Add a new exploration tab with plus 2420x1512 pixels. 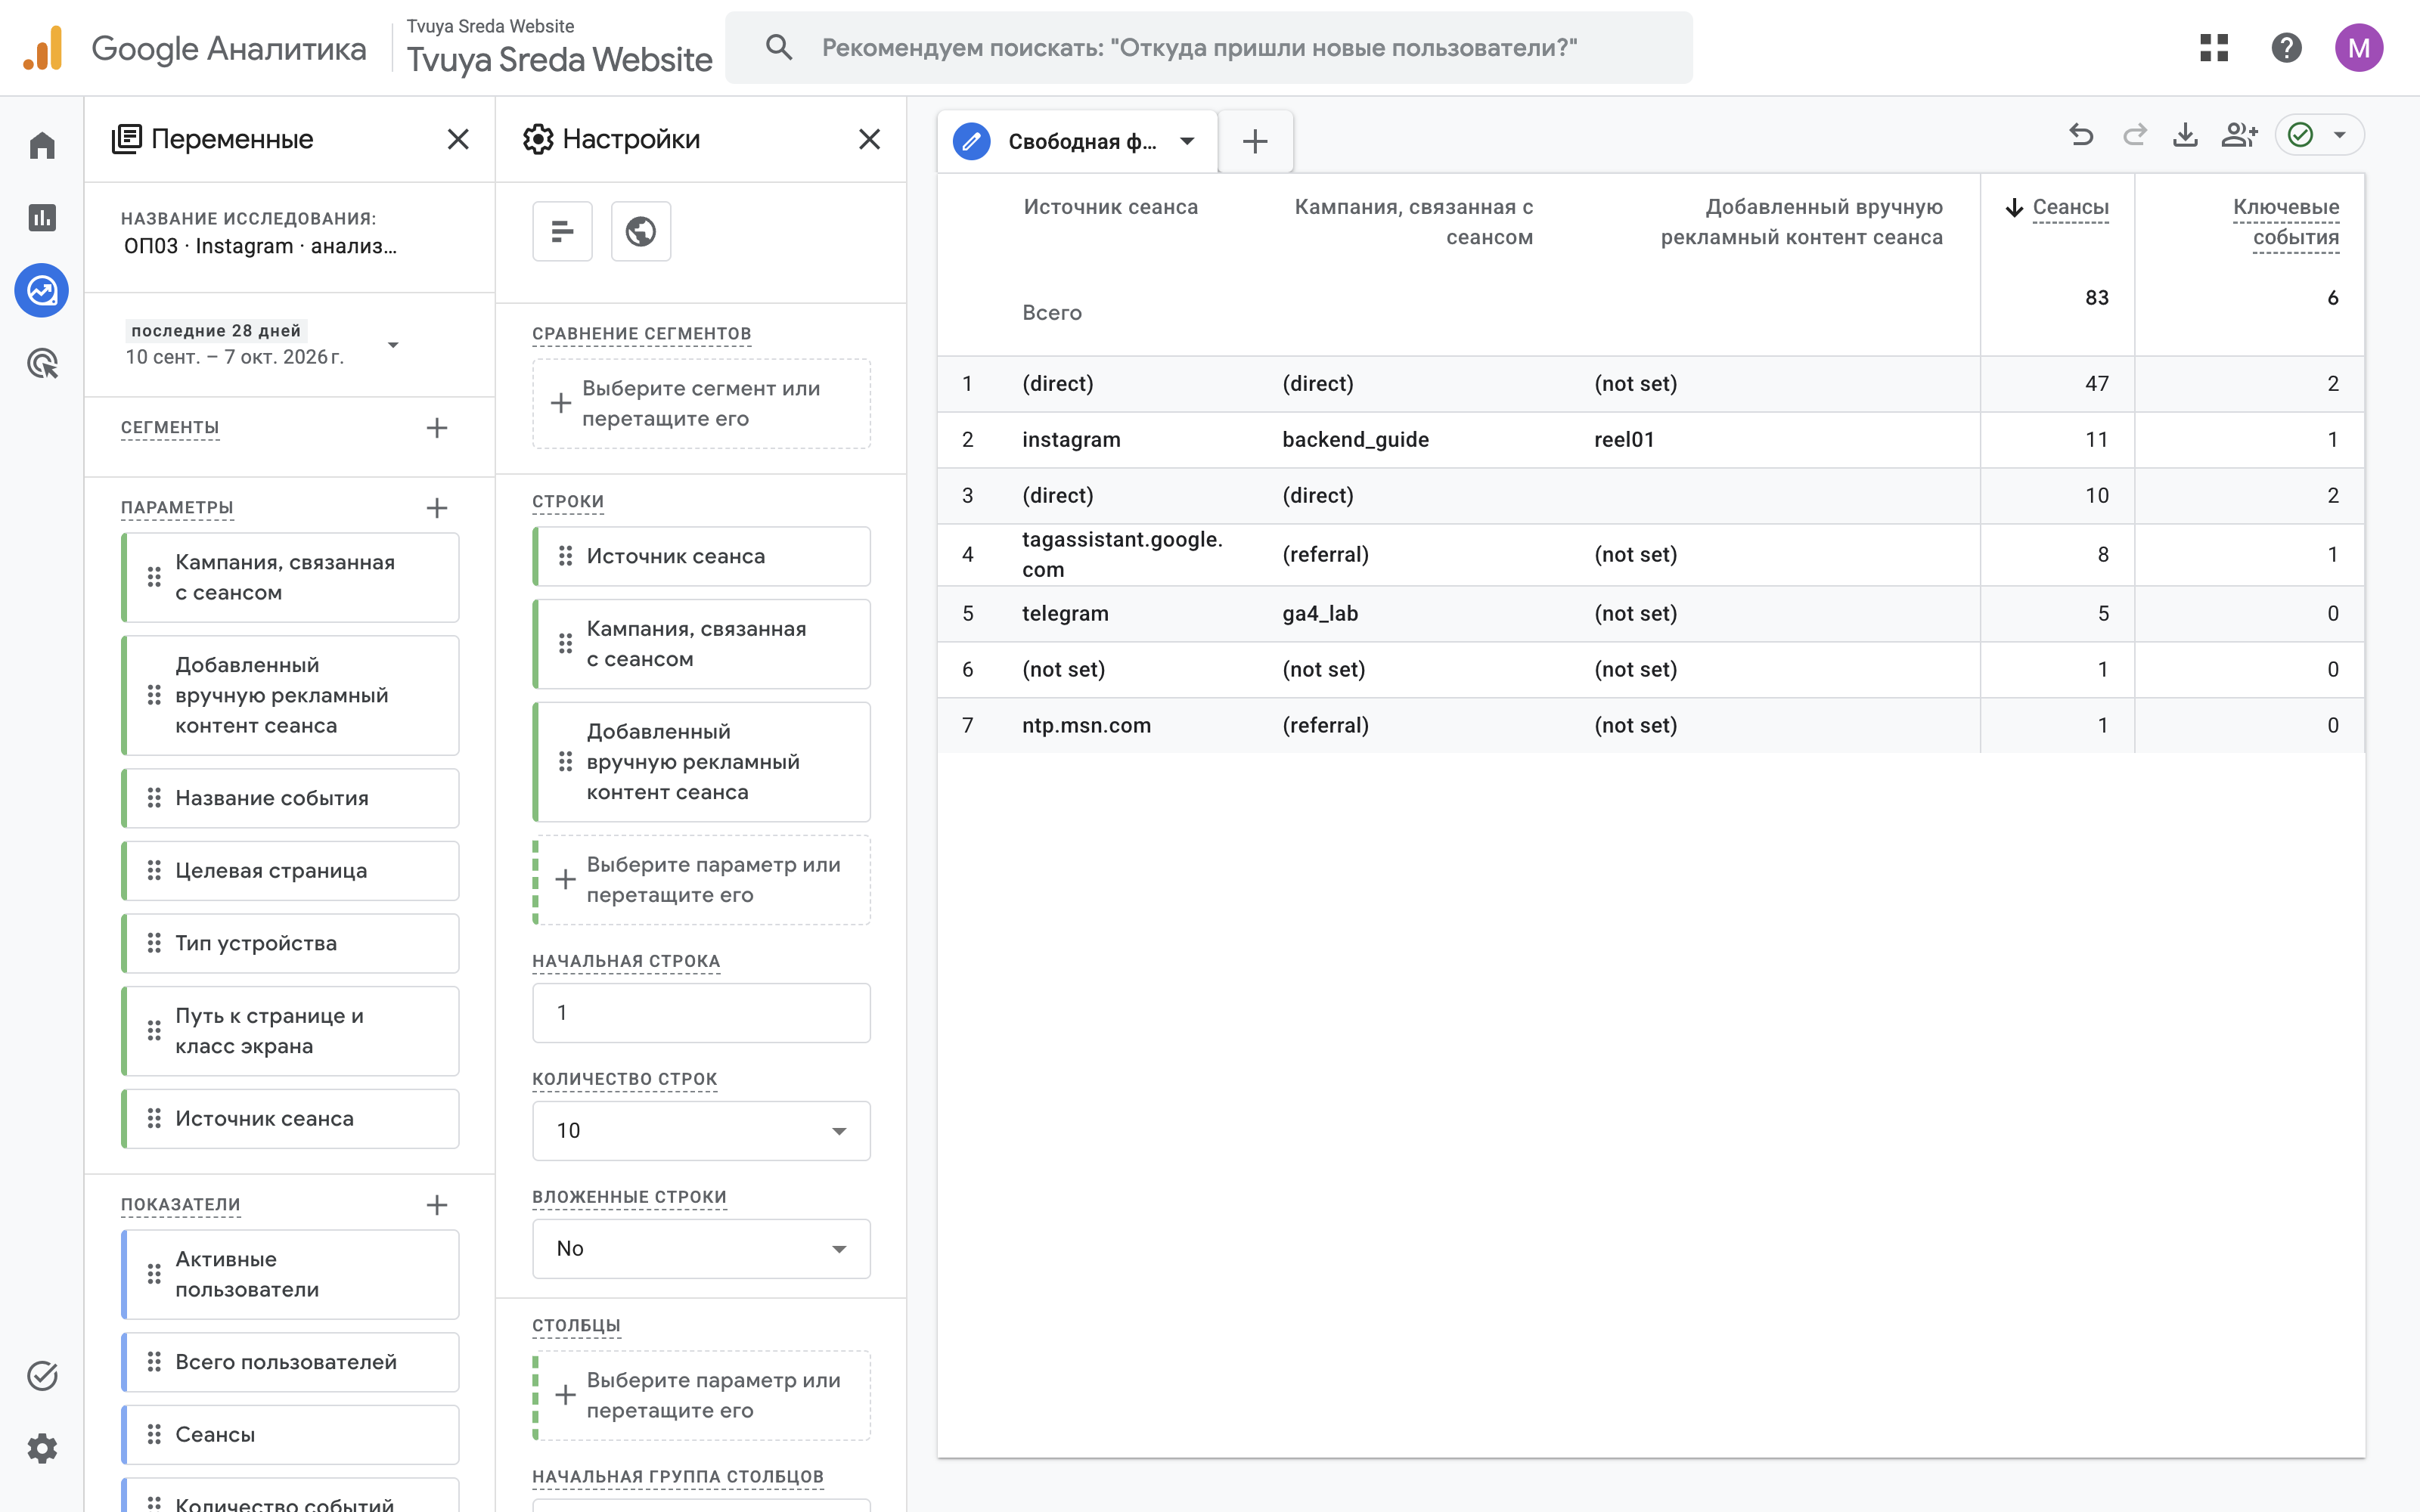(1255, 141)
